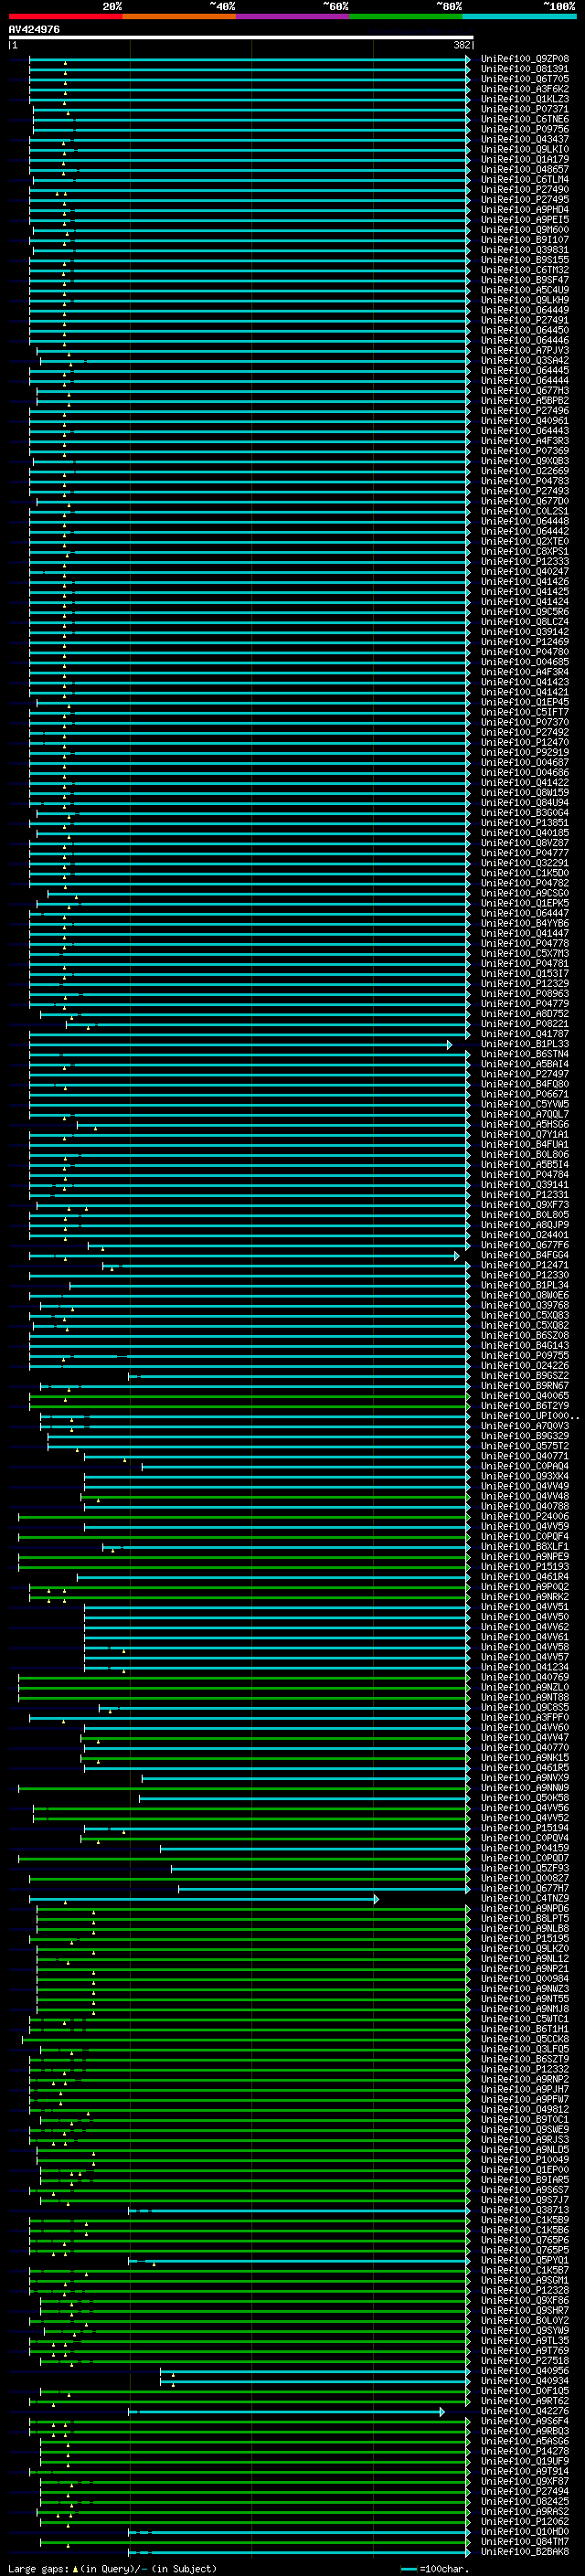Select label UniRef100_A9P0Q2
Image resolution: width=585 pixels, height=2576 pixels.
coord(525,1586)
